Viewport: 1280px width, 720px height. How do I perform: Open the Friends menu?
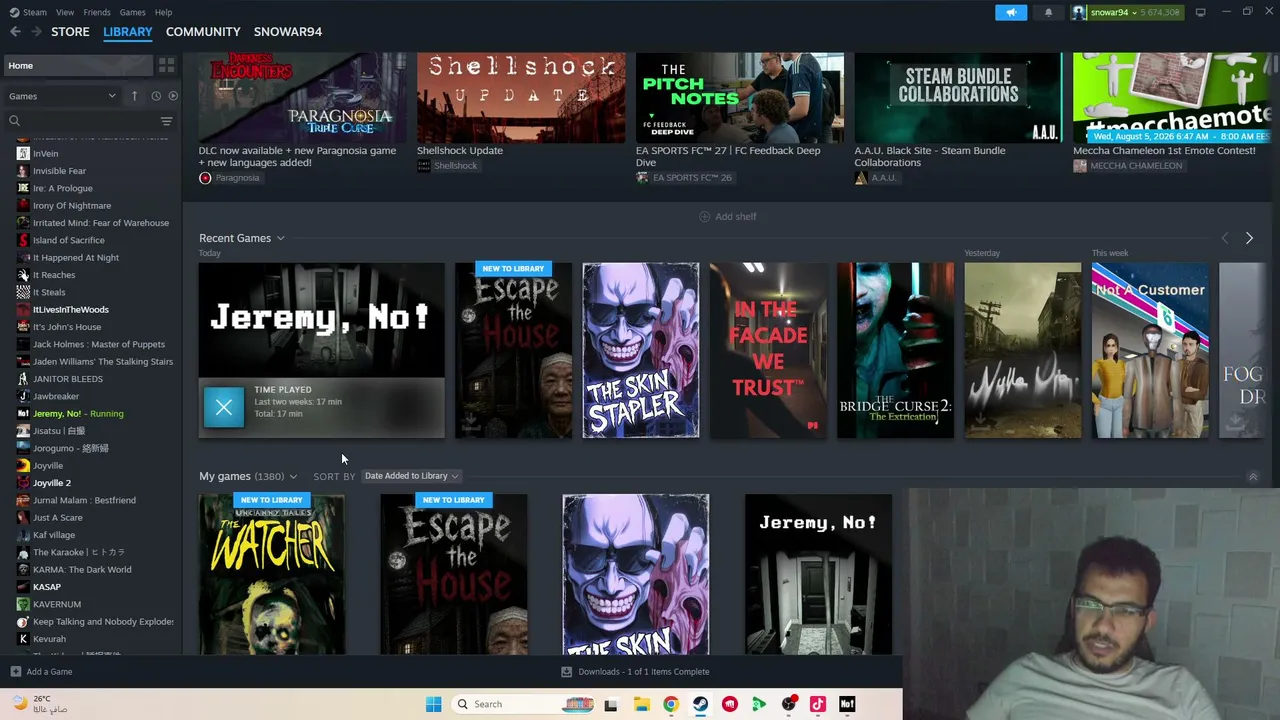(x=97, y=12)
